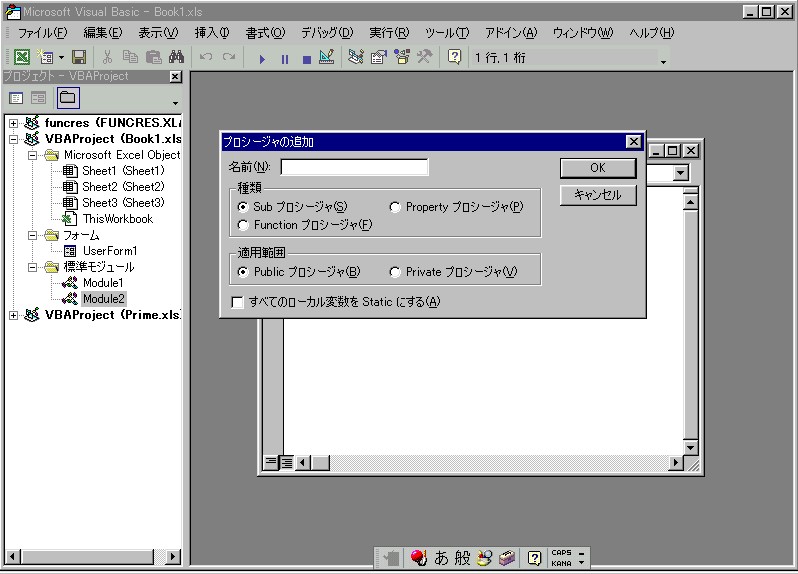Open the Project Explorer toolbar icon
Viewport: 798px width, 574px height.
[356, 58]
